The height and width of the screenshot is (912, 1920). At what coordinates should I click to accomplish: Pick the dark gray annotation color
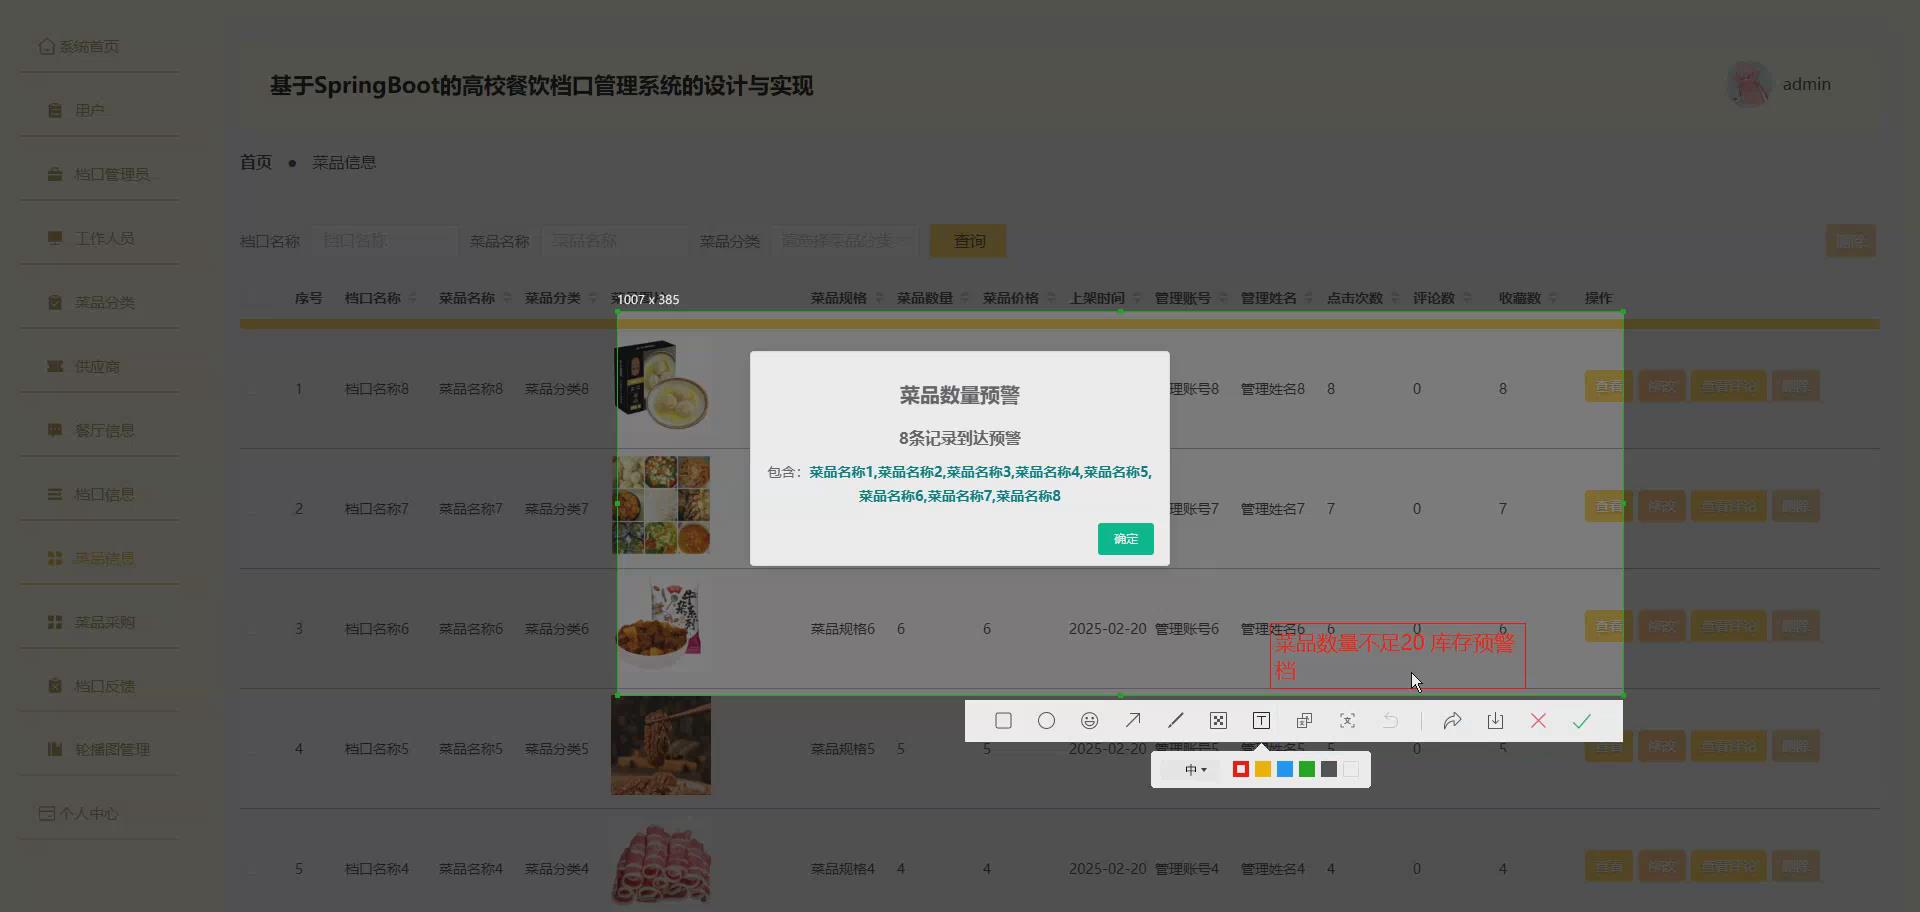tap(1329, 769)
